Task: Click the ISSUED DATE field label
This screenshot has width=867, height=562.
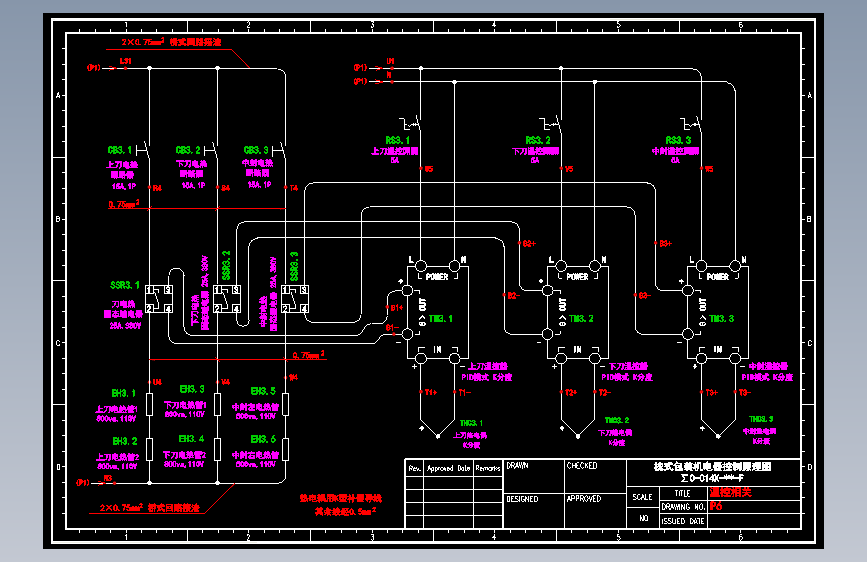Action: [x=683, y=521]
